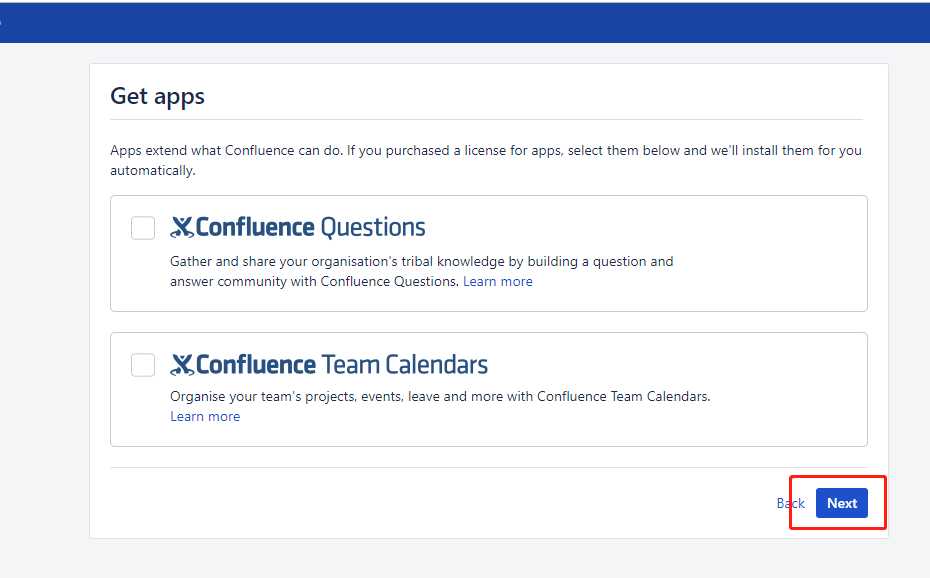
Task: Go Back to the previous setup step
Action: (x=791, y=503)
